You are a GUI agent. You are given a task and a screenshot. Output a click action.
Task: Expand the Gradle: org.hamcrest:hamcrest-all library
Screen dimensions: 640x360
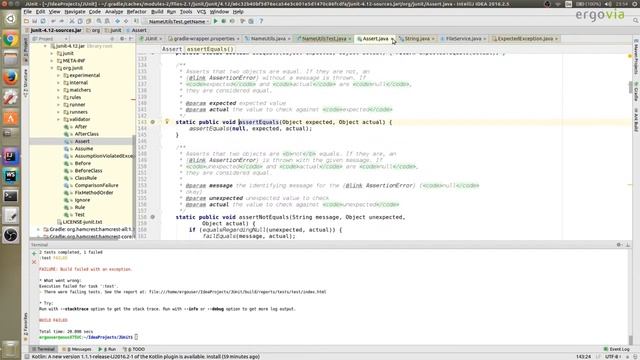pos(39,229)
